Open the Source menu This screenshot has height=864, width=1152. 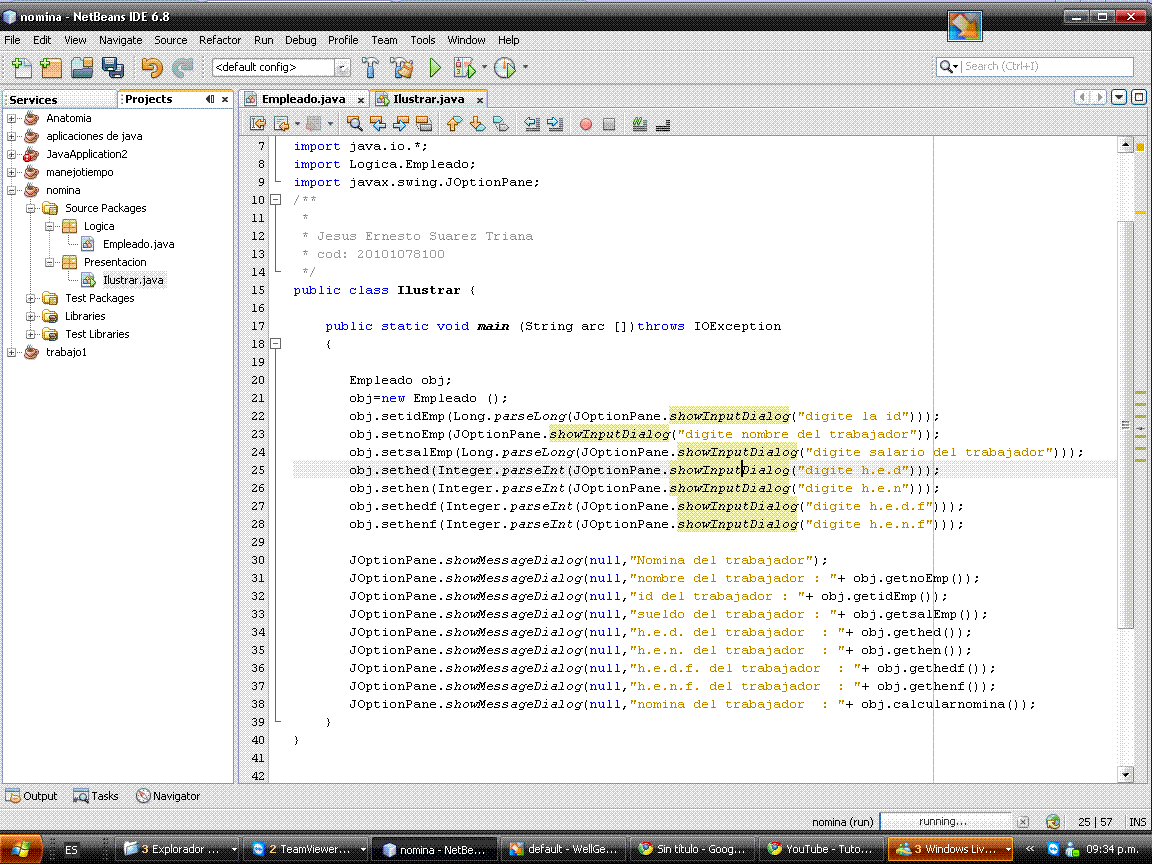(170, 40)
